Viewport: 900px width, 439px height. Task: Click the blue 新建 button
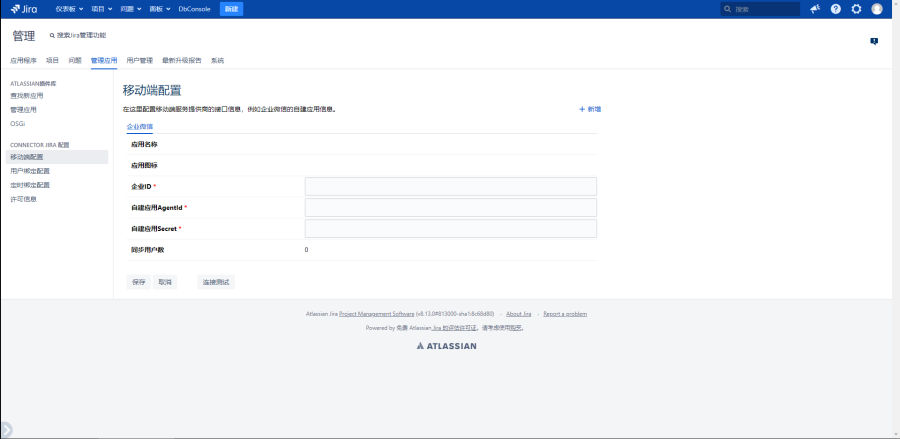(231, 9)
